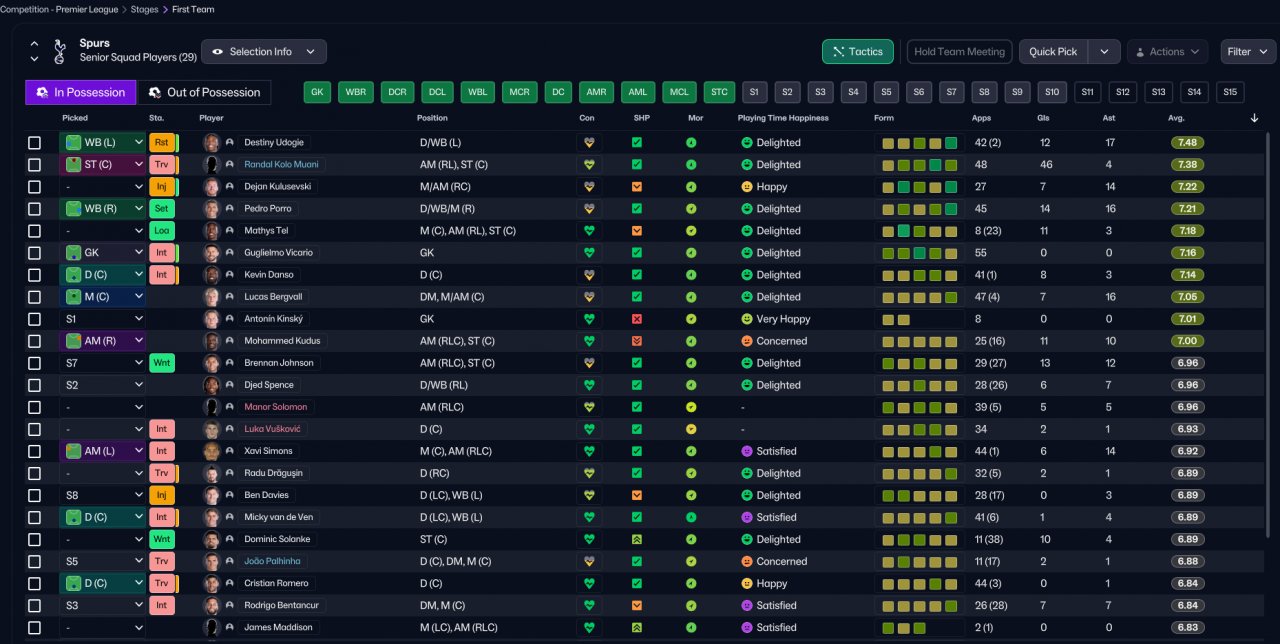Click substitute slot S5 badge

click(x=885, y=92)
